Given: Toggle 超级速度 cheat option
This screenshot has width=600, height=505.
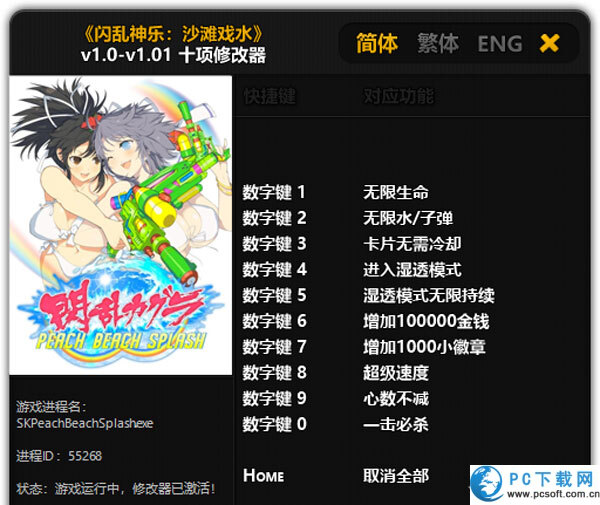Looking at the screenshot, I should [396, 373].
